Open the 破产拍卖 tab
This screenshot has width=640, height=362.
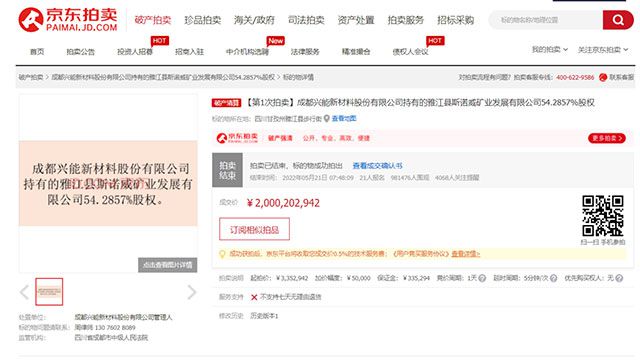click(153, 20)
